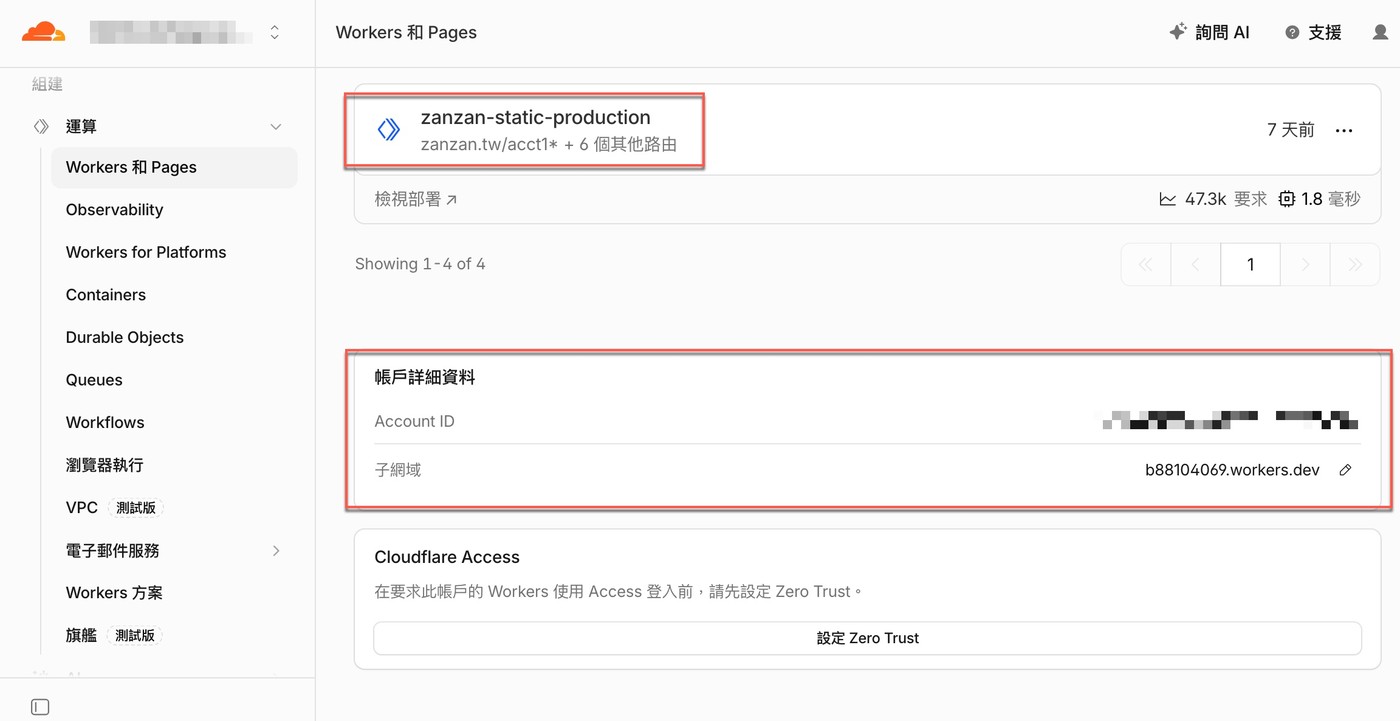1400x721 pixels.
Task: Go to the previous results page
Action: coord(1196,265)
